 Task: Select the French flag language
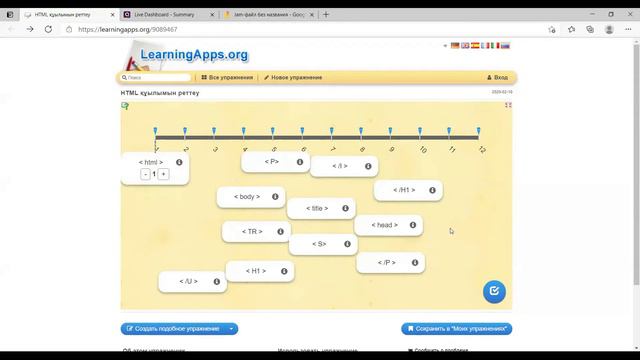coord(485,45)
